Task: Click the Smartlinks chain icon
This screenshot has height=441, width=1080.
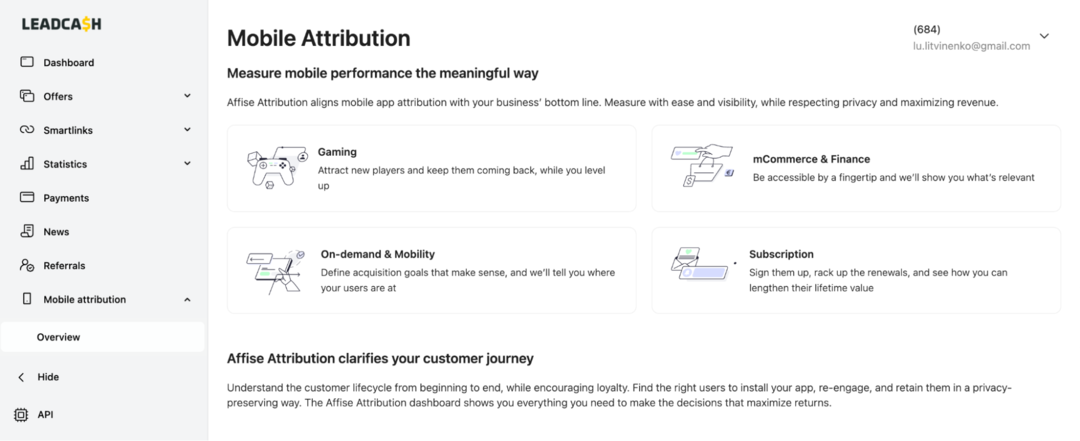Action: [27, 130]
